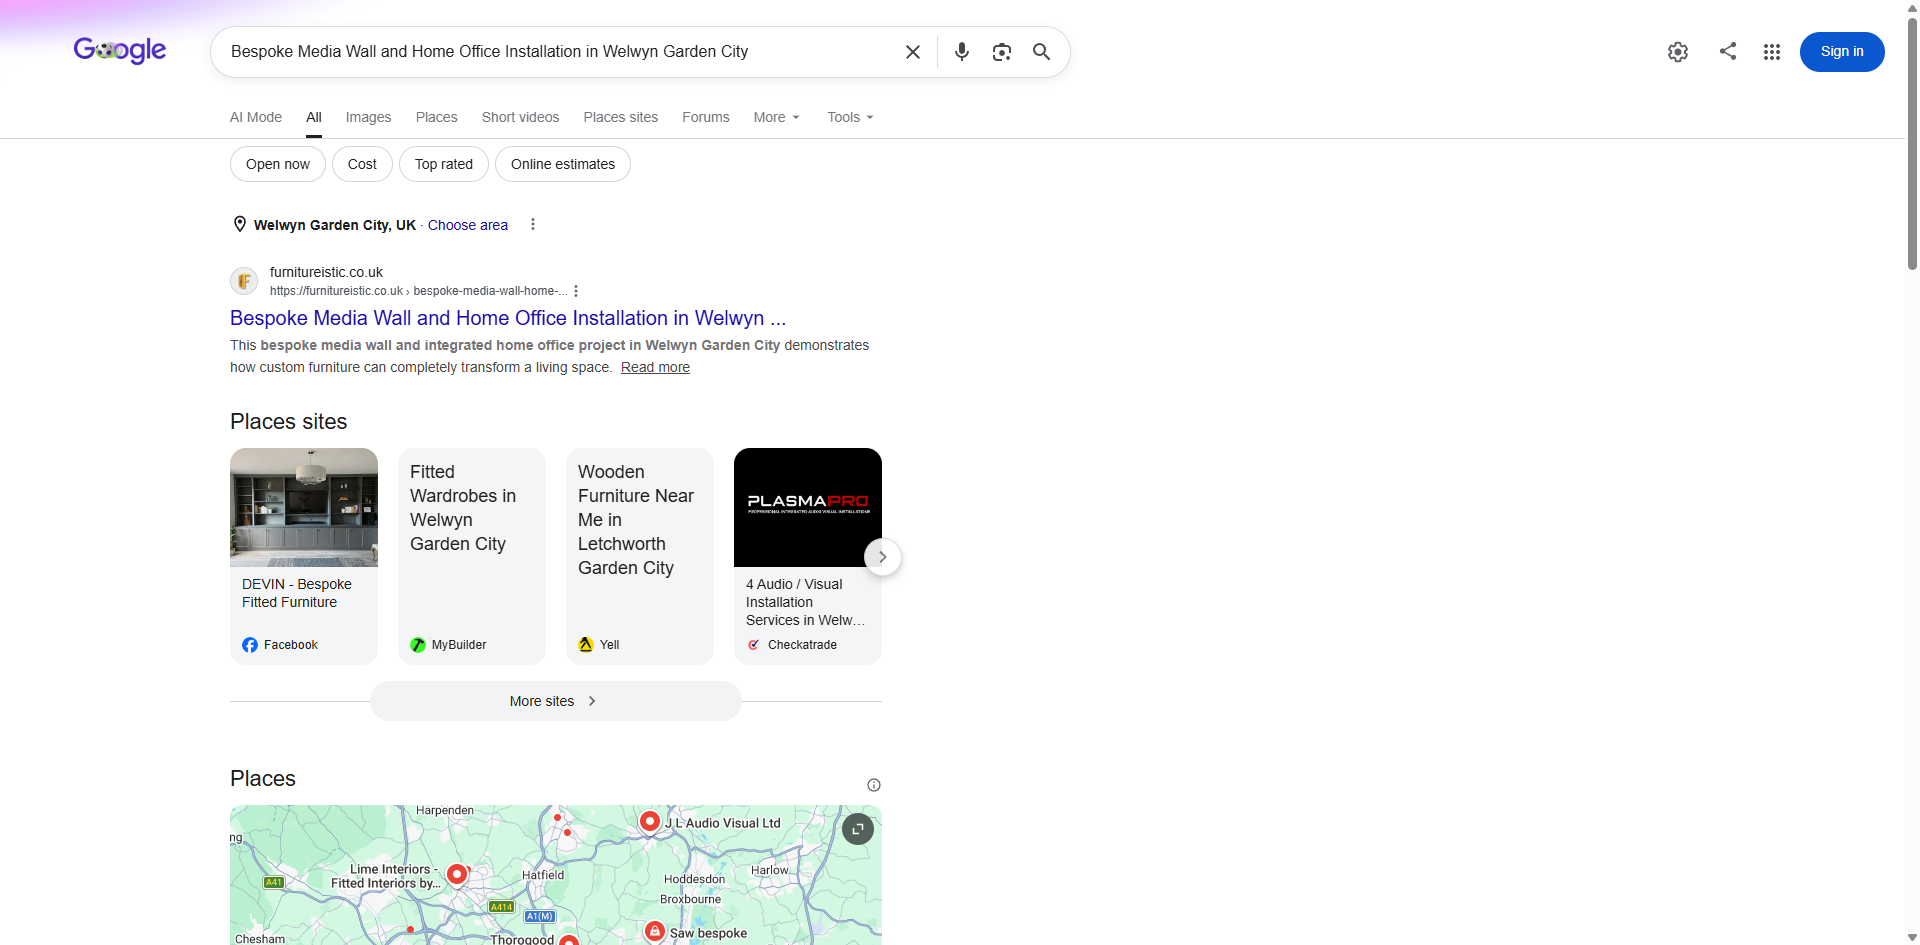Click the share icon in the header
The height and width of the screenshot is (945, 1920).
click(1728, 51)
